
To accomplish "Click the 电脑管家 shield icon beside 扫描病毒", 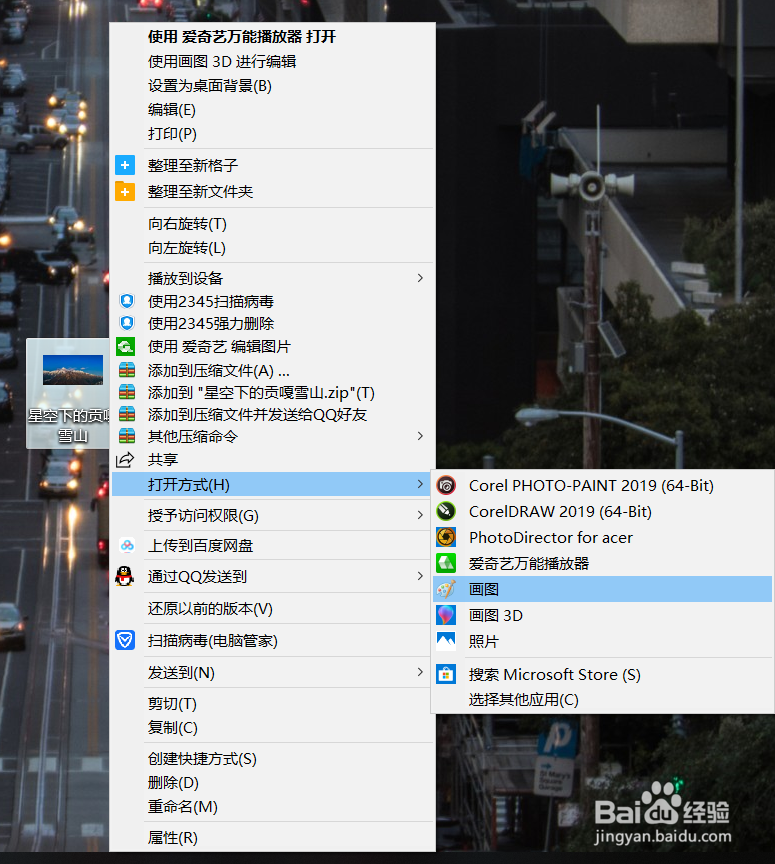I will [125, 640].
